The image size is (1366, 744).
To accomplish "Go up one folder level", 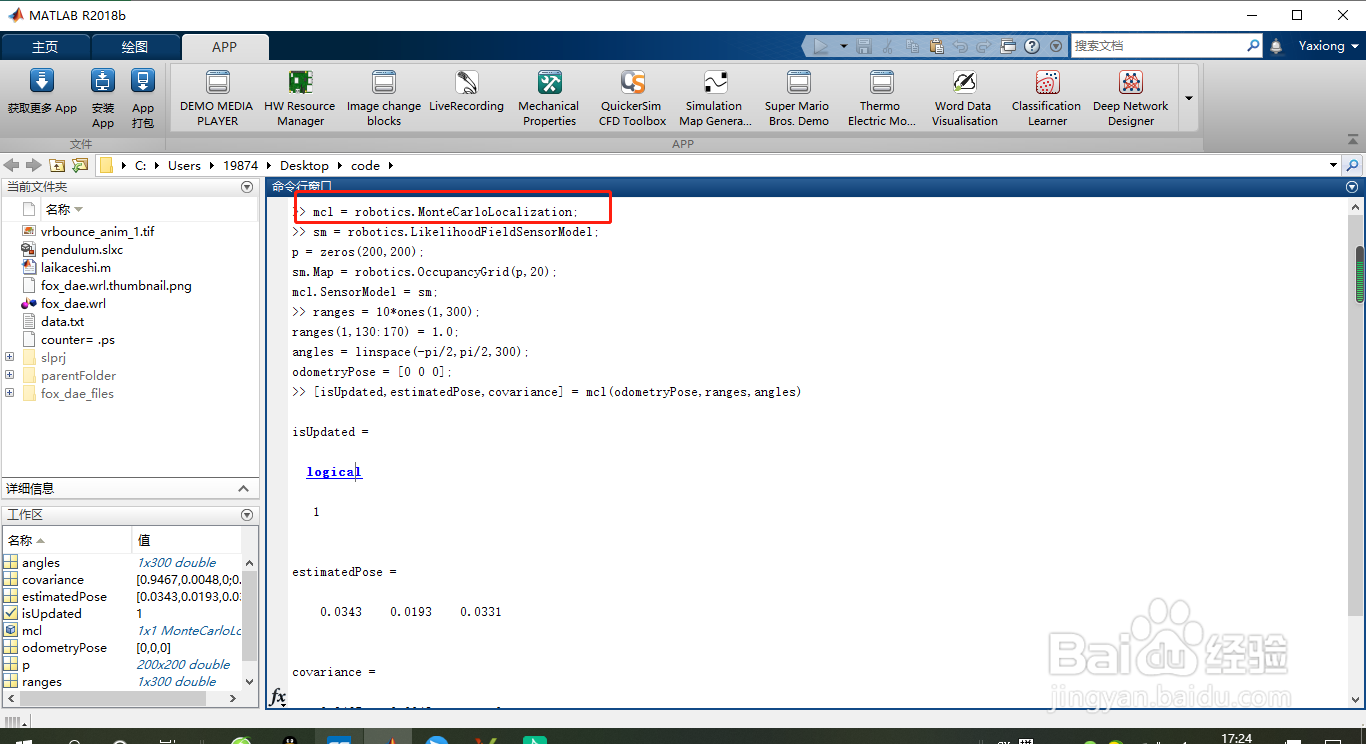I will click(x=57, y=165).
